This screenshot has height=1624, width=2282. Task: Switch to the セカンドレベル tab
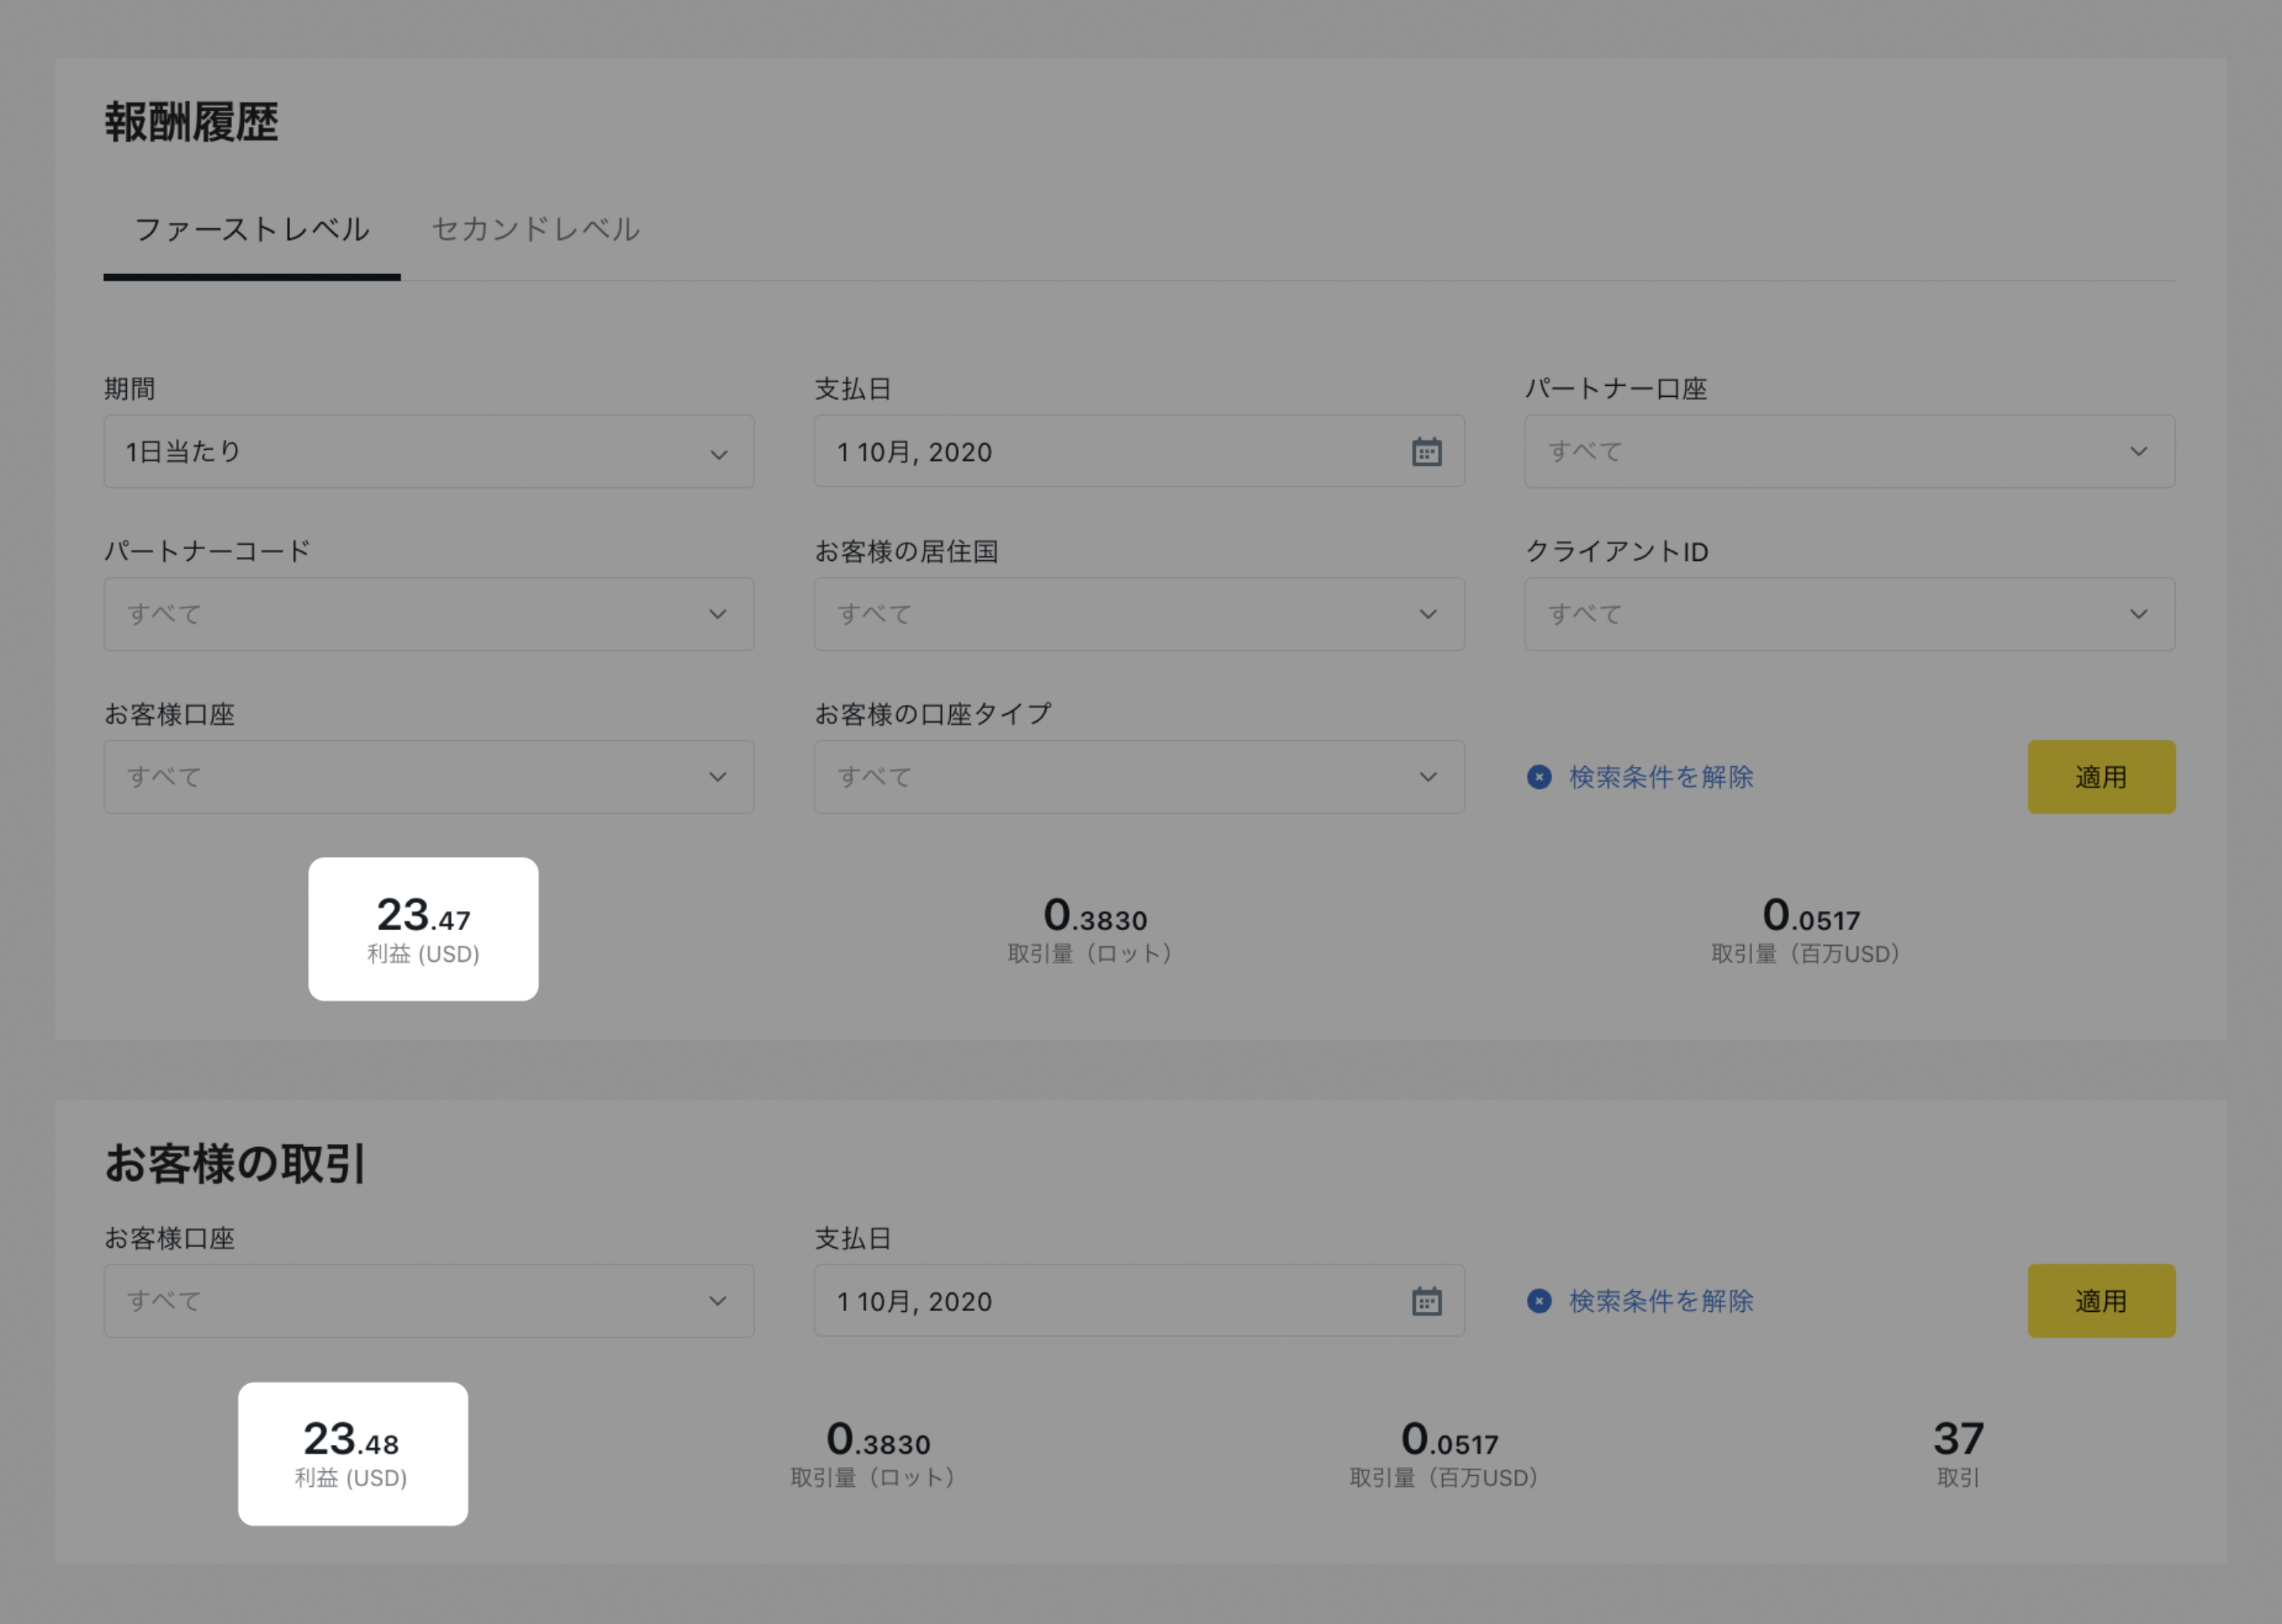point(535,230)
